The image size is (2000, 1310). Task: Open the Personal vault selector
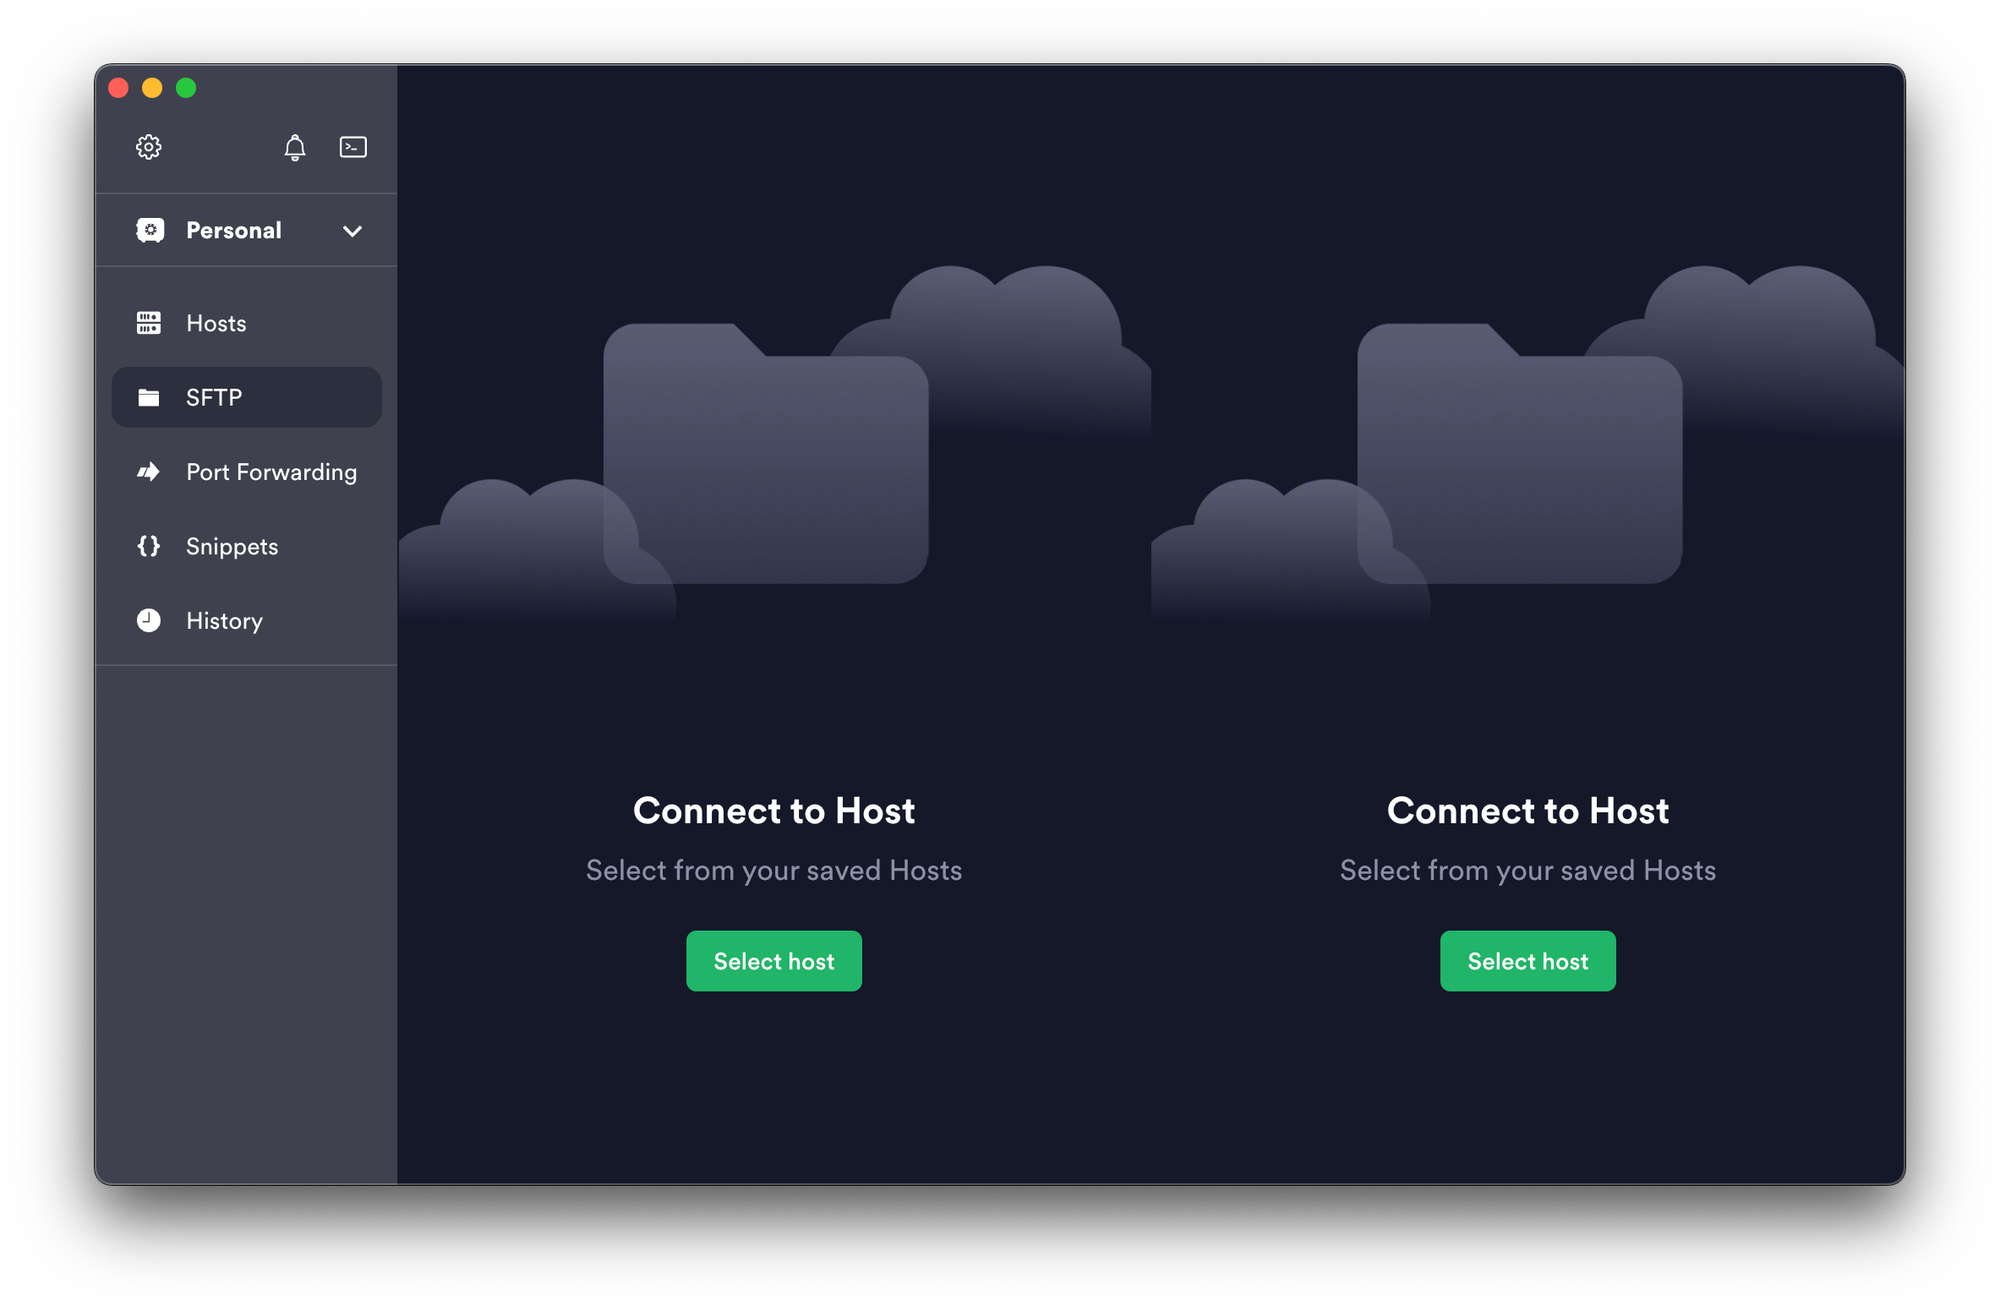[x=234, y=231]
